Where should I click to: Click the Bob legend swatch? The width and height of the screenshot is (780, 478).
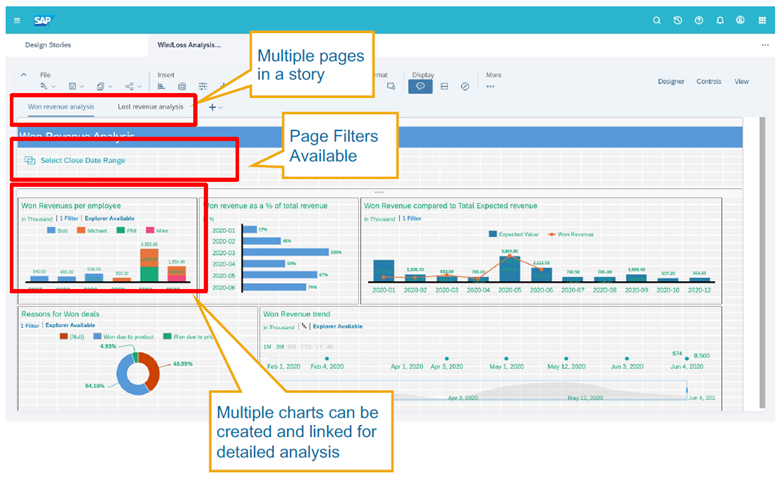[x=51, y=230]
